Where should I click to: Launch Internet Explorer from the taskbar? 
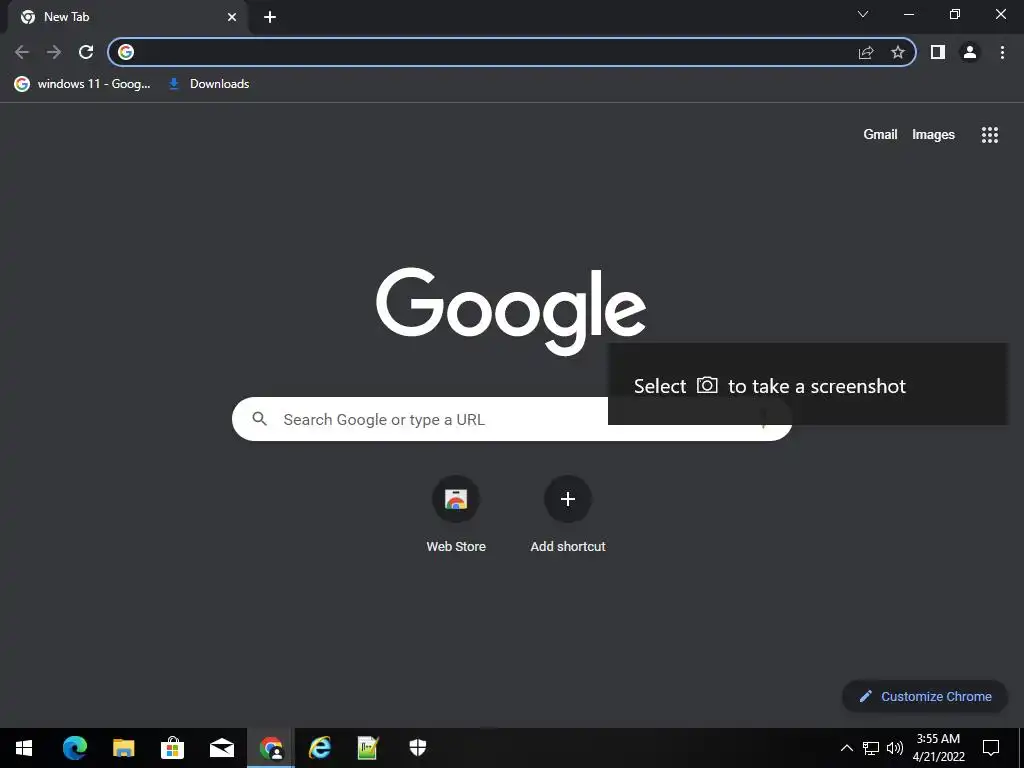click(319, 748)
